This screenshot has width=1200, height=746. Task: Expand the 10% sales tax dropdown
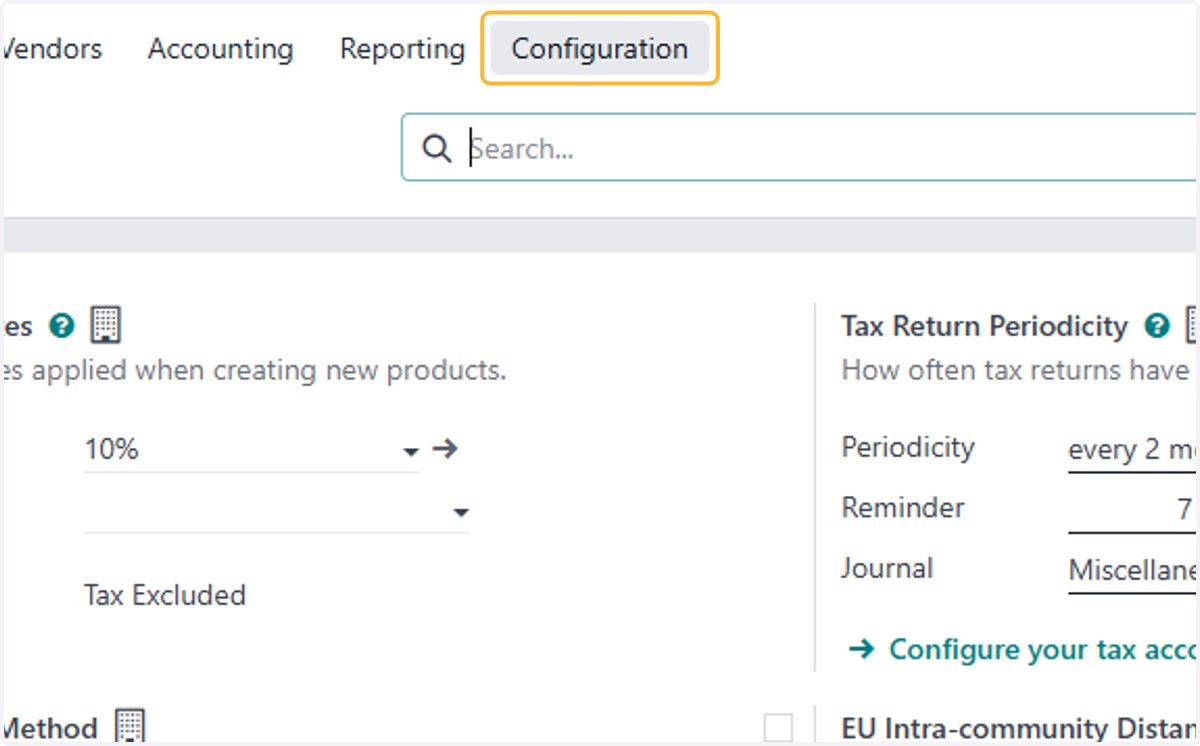[x=410, y=452]
